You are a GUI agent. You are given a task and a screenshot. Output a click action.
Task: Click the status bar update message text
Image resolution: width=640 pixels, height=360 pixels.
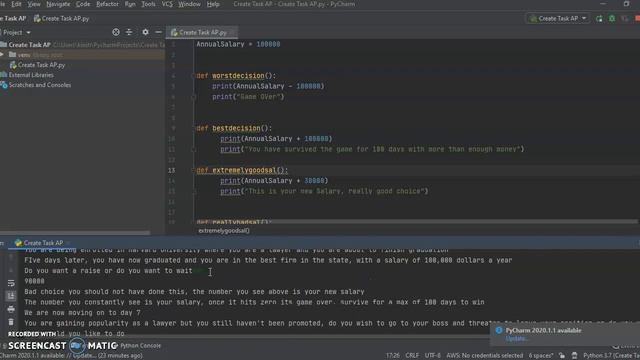click(x=71, y=356)
